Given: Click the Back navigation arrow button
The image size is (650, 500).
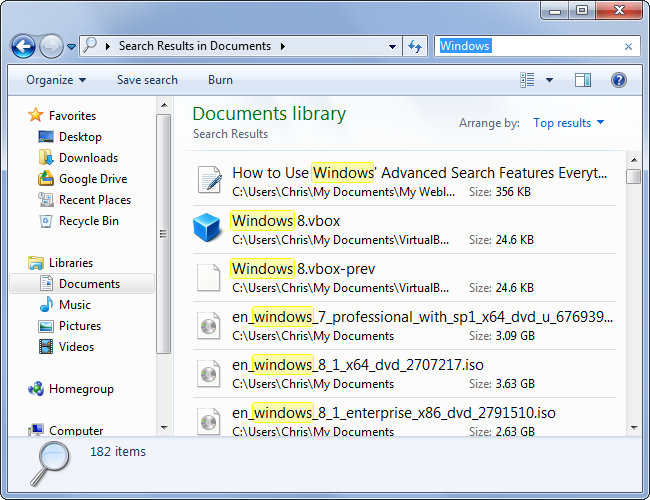Looking at the screenshot, I should [24, 46].
